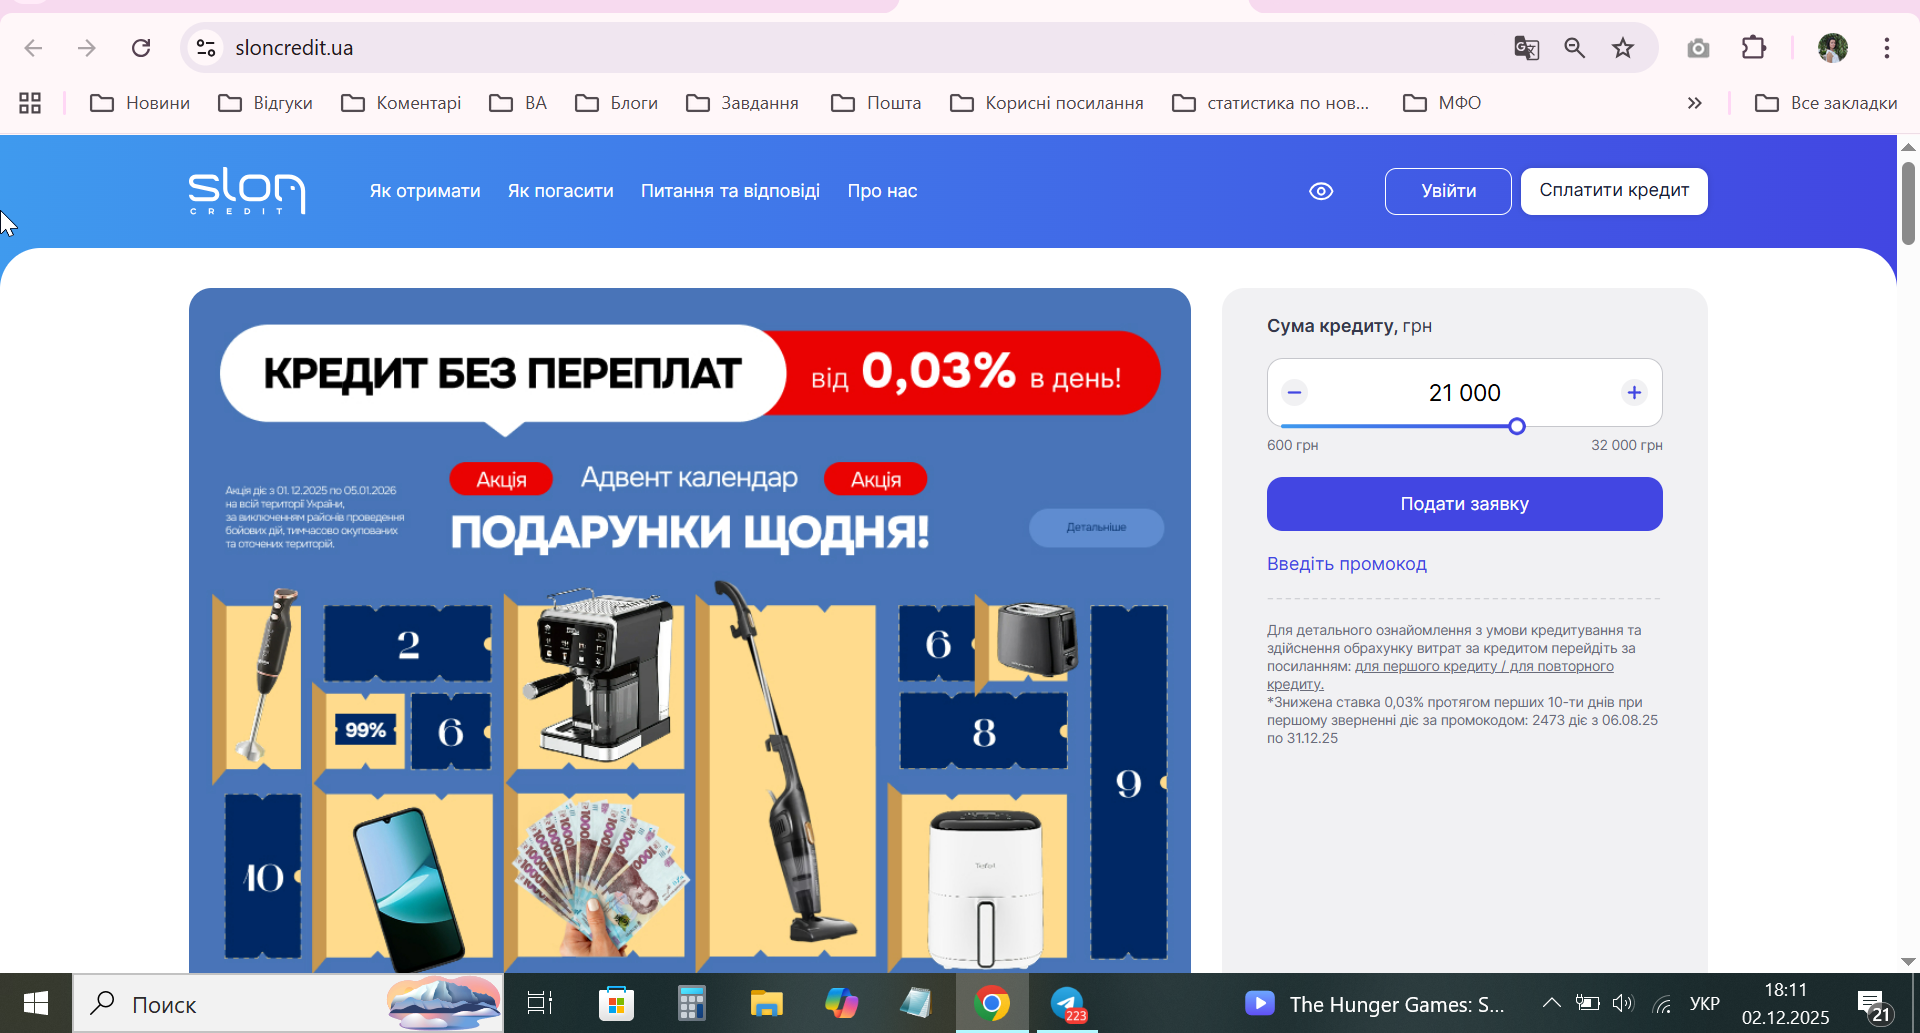Open the Windows Start menu
The width and height of the screenshot is (1920, 1033).
36,1003
